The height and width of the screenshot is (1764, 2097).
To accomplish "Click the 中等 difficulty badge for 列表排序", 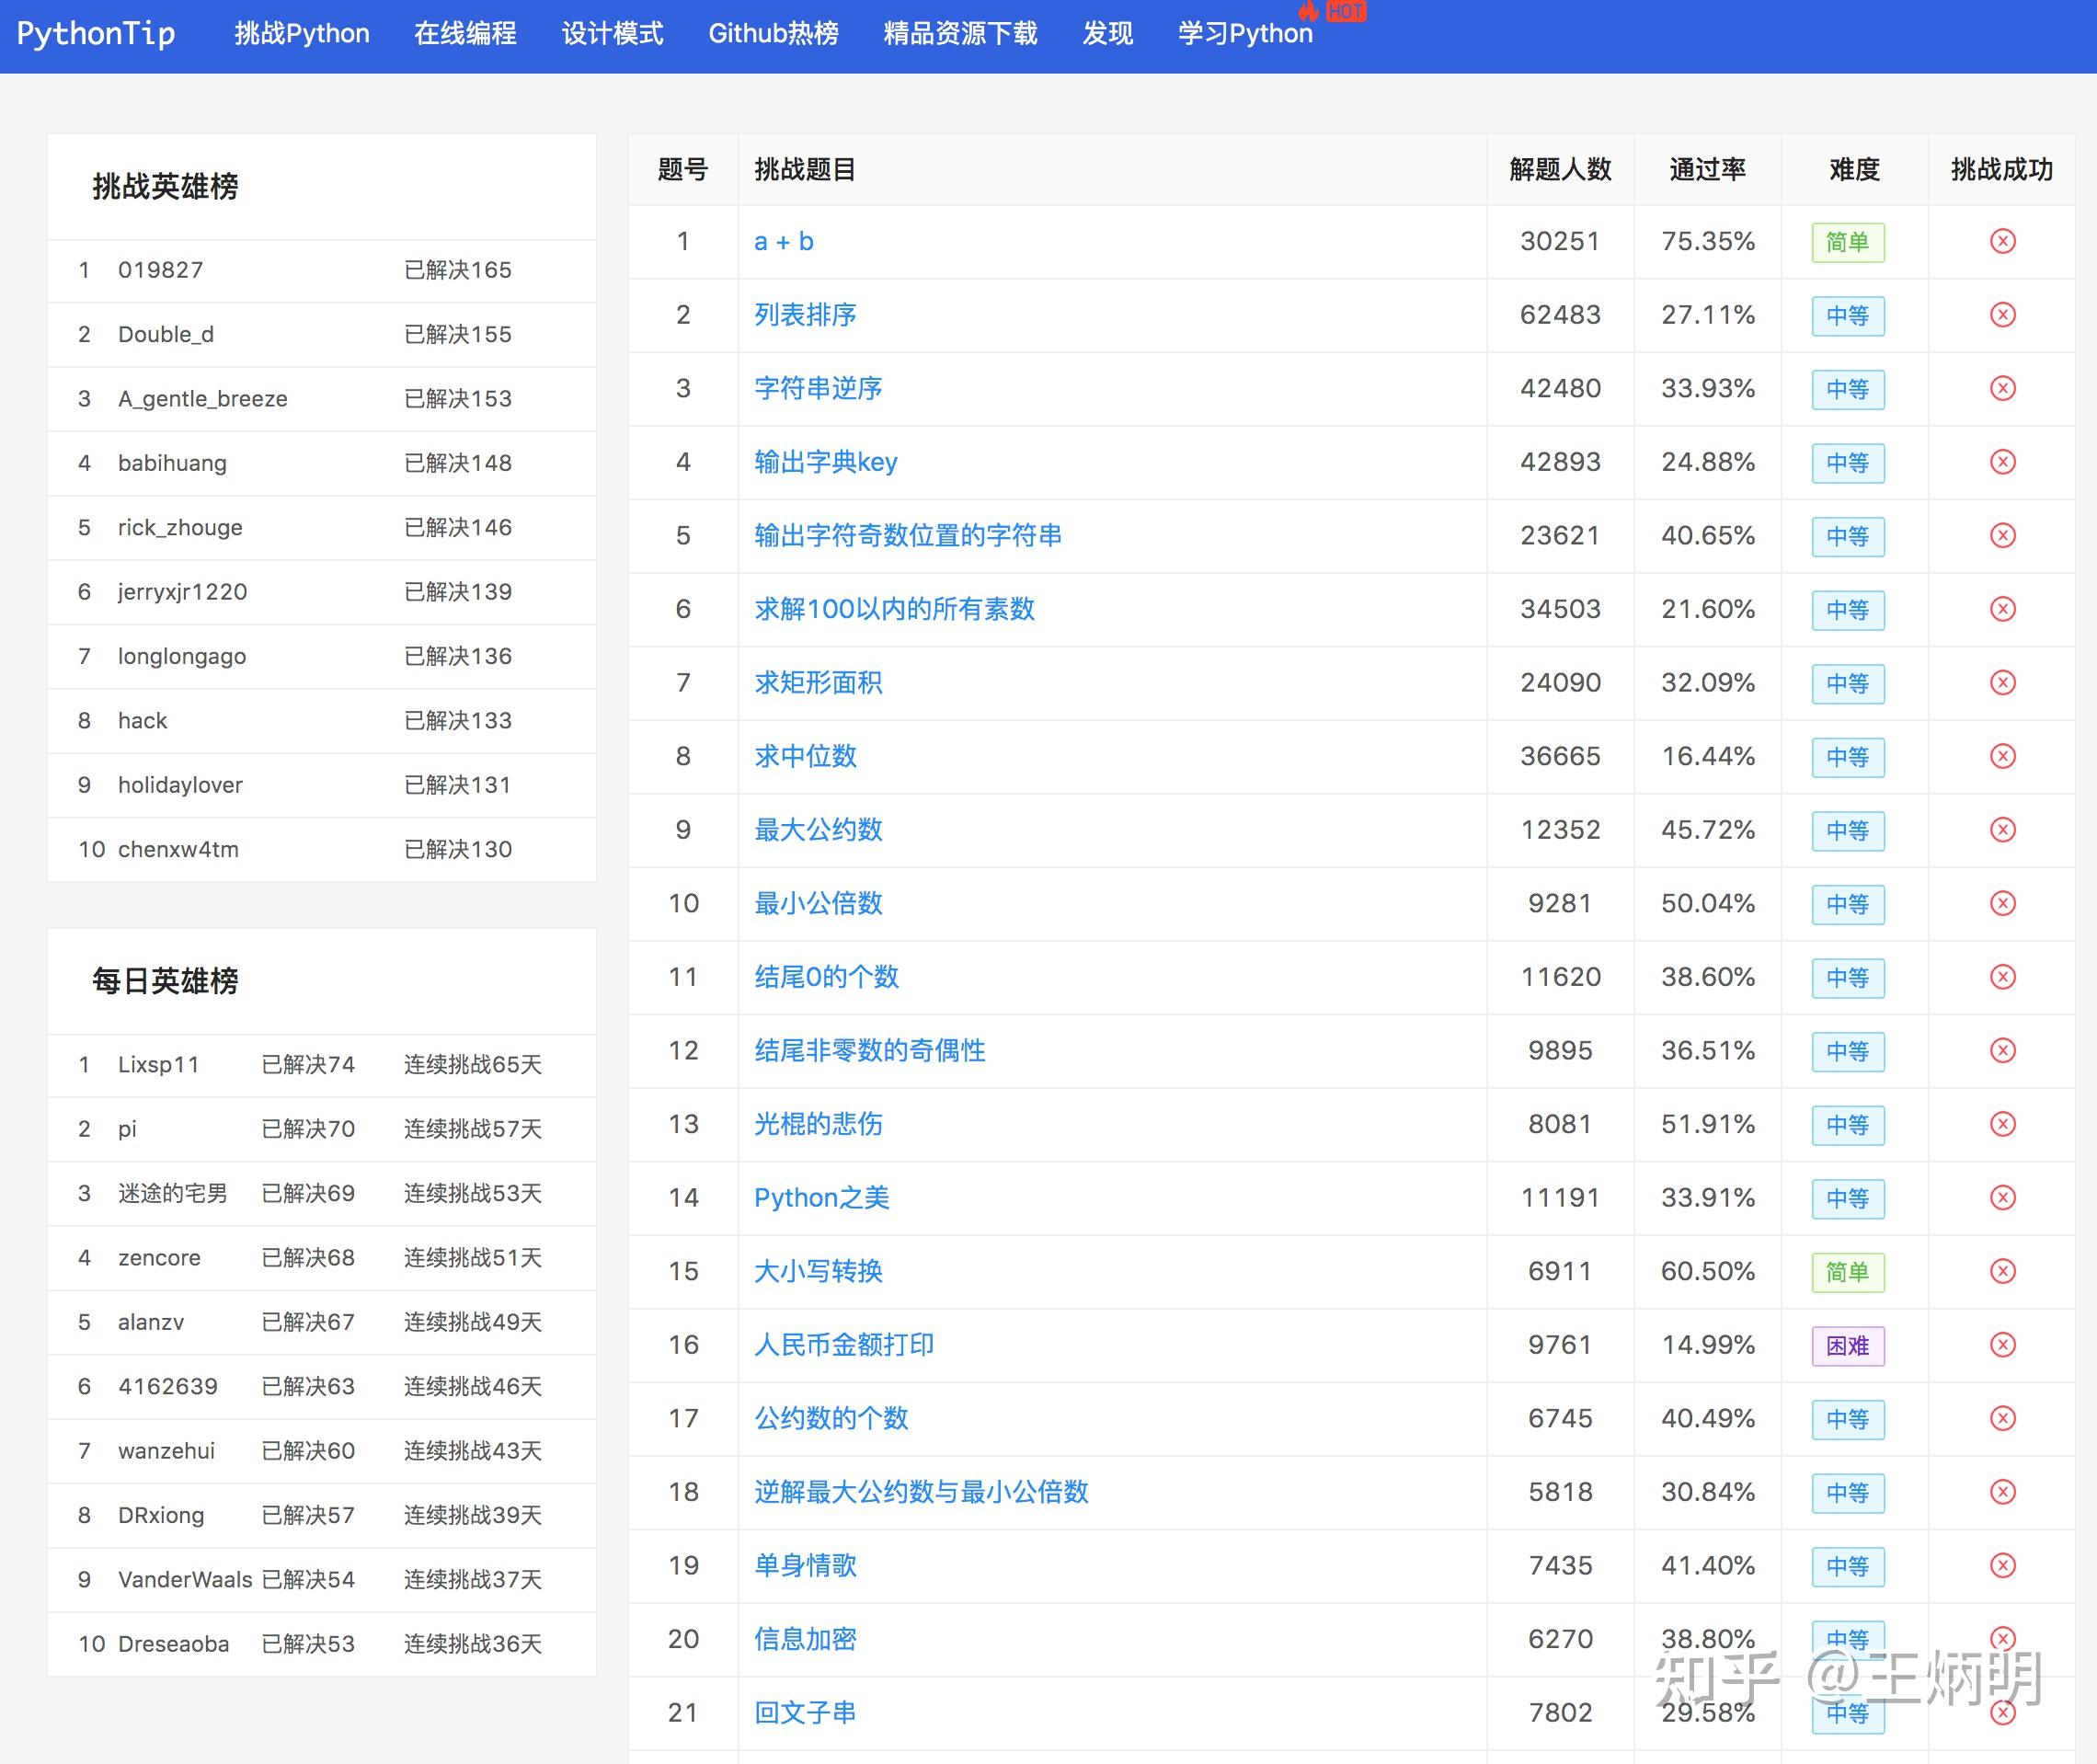I will click(1847, 316).
